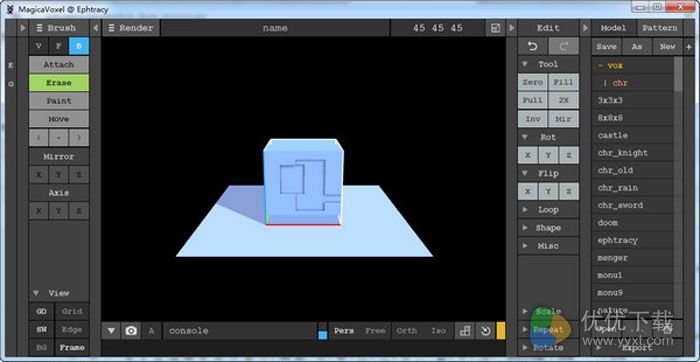Expand the Shape section
Image resolution: width=700 pixels, height=362 pixels.
[x=525, y=228]
